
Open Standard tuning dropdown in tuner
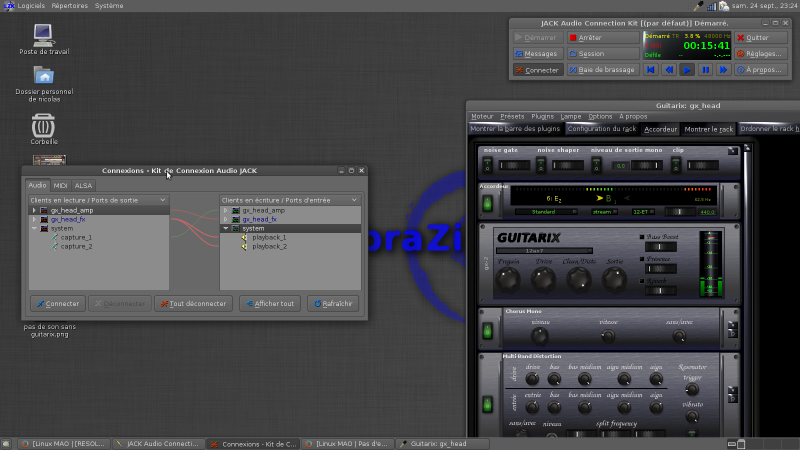coord(546,212)
